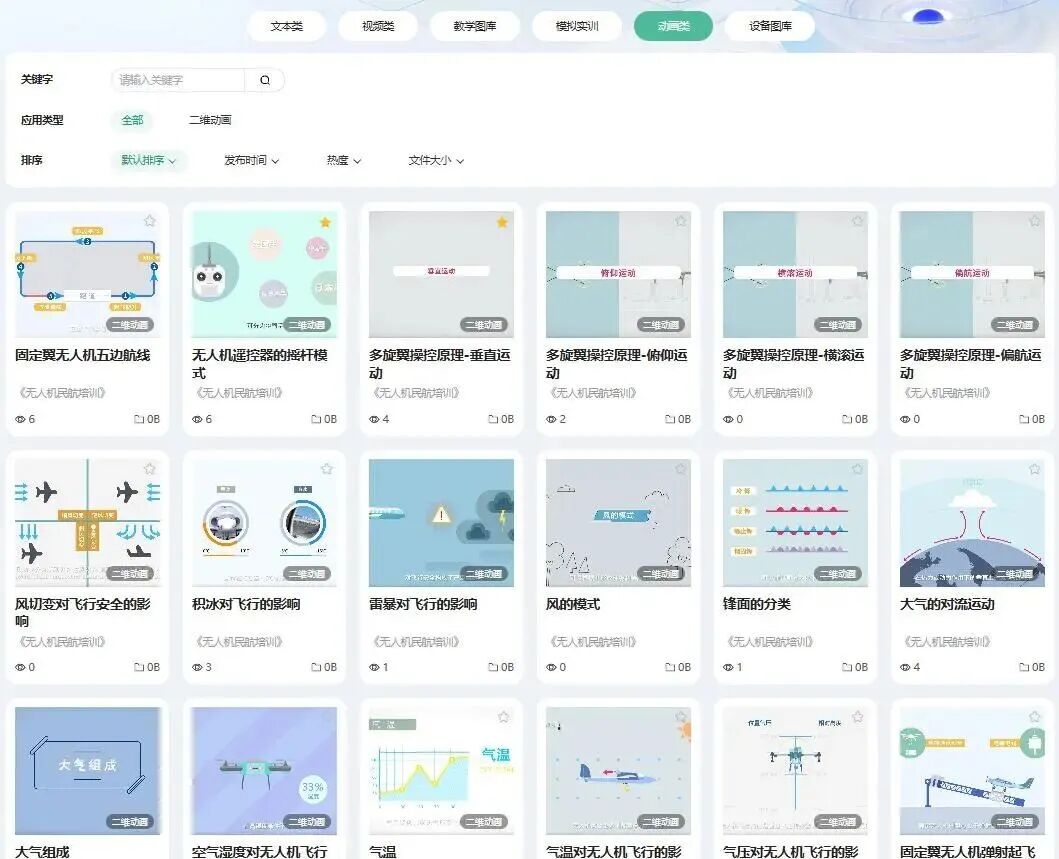Click star icon on 积冰对飞行的影响 card
Viewport: 1059px width, 859px height.
326,469
